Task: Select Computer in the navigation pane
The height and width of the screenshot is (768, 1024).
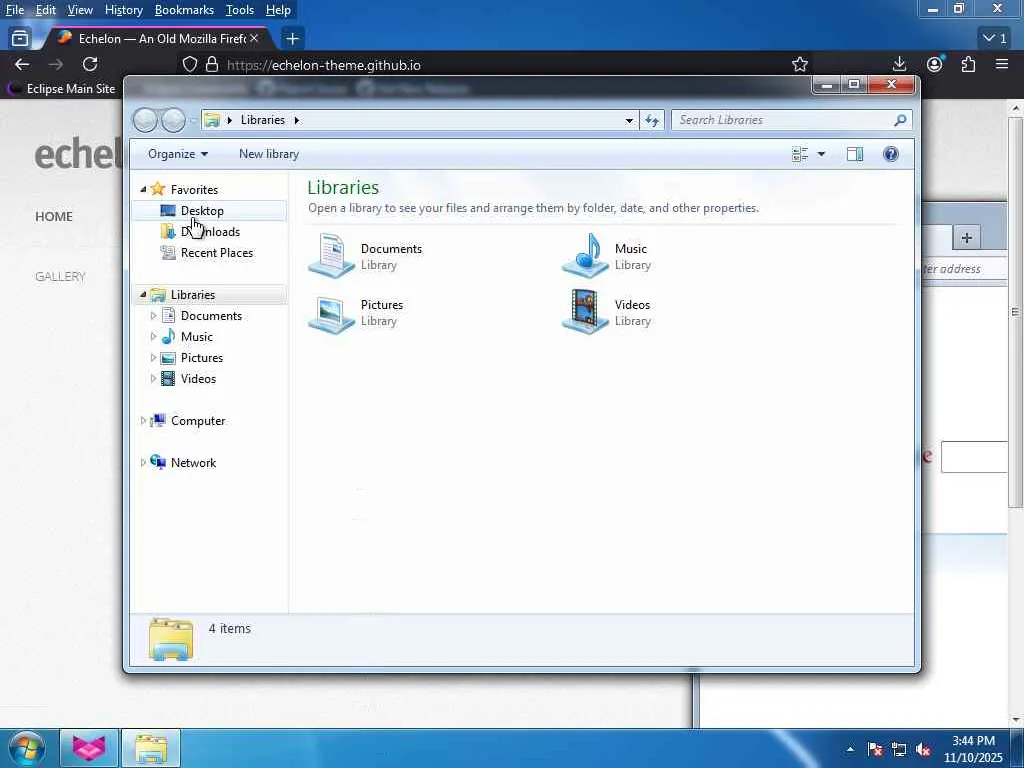Action: click(x=198, y=421)
